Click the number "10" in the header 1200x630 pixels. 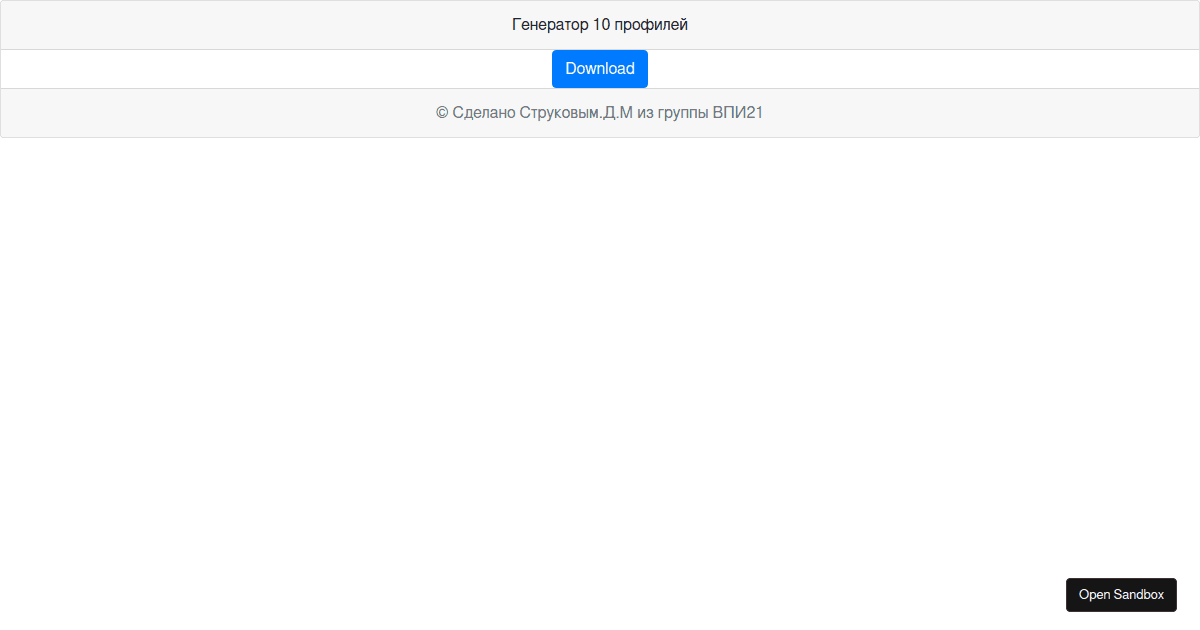tap(601, 25)
